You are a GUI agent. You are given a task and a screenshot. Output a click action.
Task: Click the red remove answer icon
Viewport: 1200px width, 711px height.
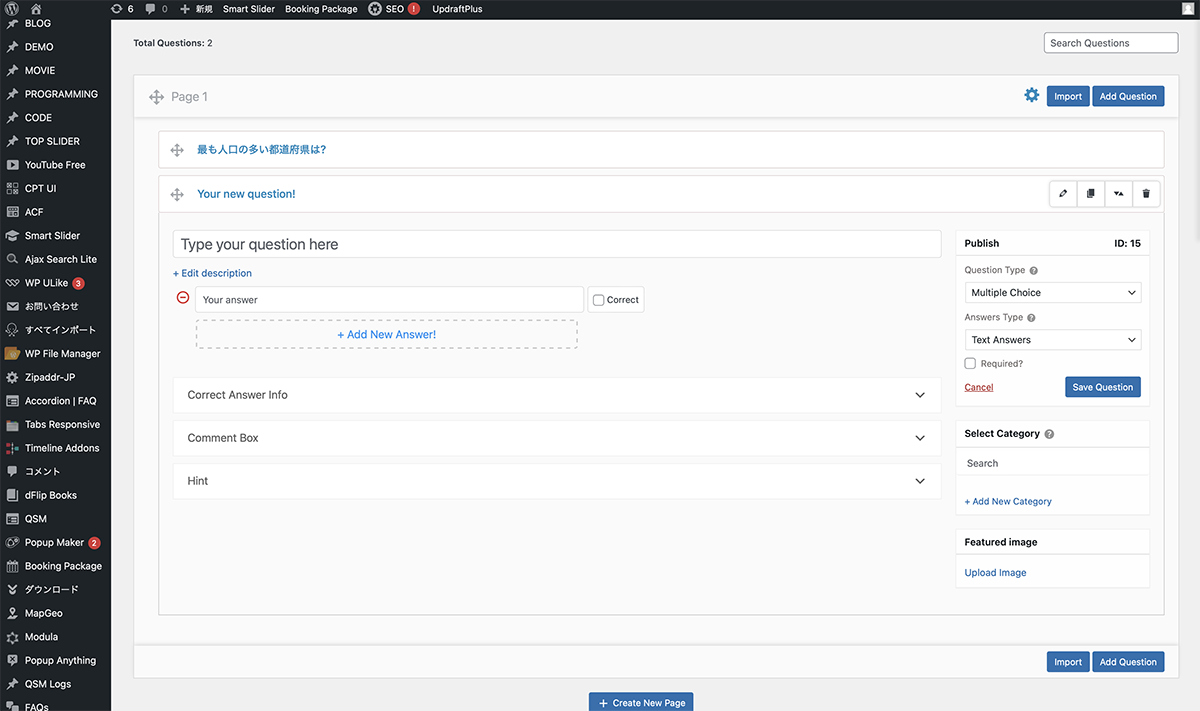(182, 298)
